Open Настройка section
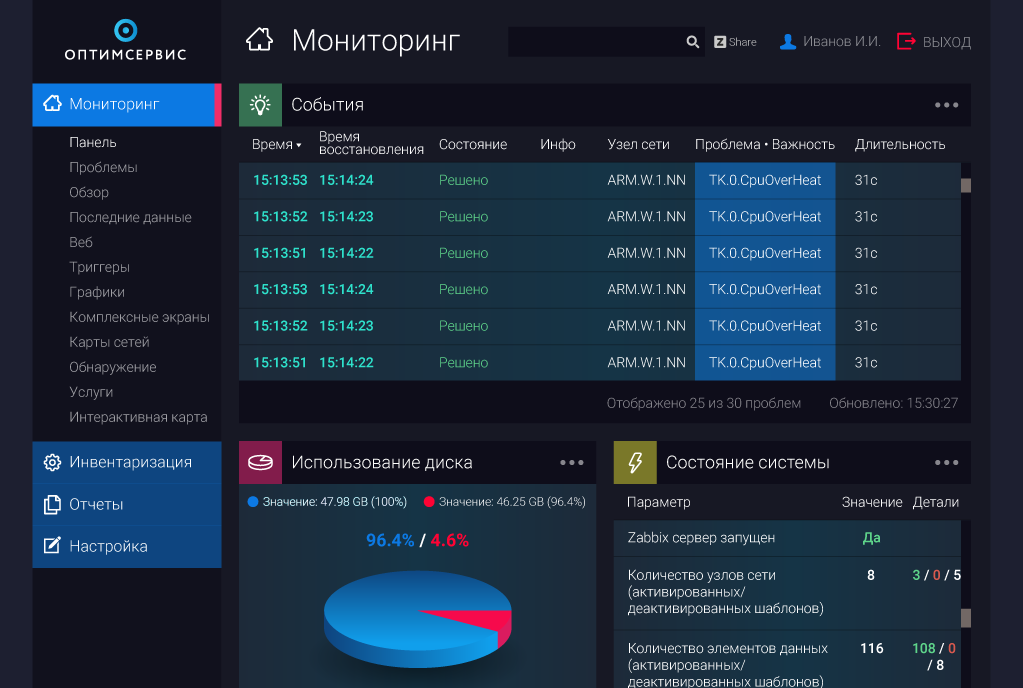This screenshot has width=1023, height=688. pyautogui.click(x=127, y=546)
